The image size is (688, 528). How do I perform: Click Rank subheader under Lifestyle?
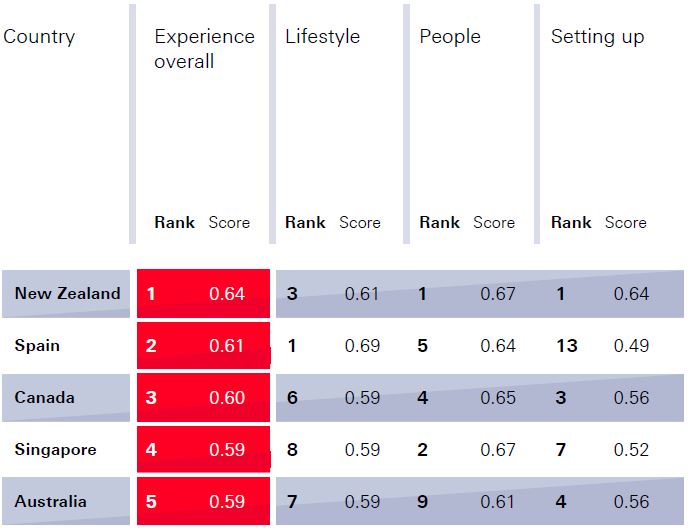pos(305,222)
